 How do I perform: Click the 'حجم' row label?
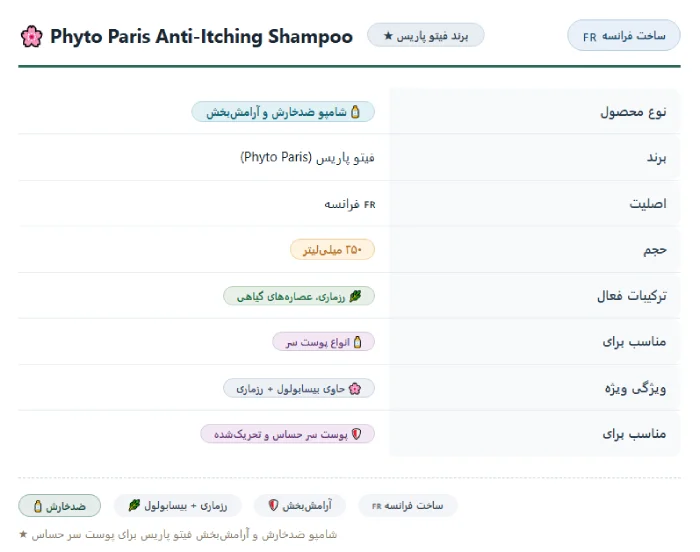pos(655,250)
